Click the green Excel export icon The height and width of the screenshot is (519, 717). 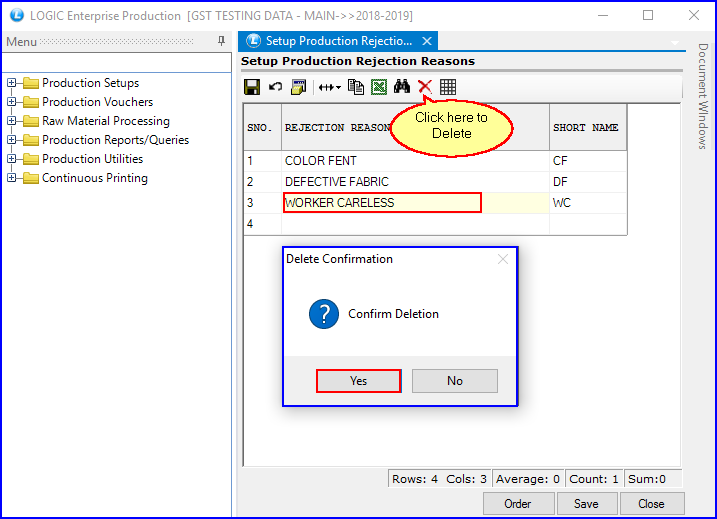(379, 87)
